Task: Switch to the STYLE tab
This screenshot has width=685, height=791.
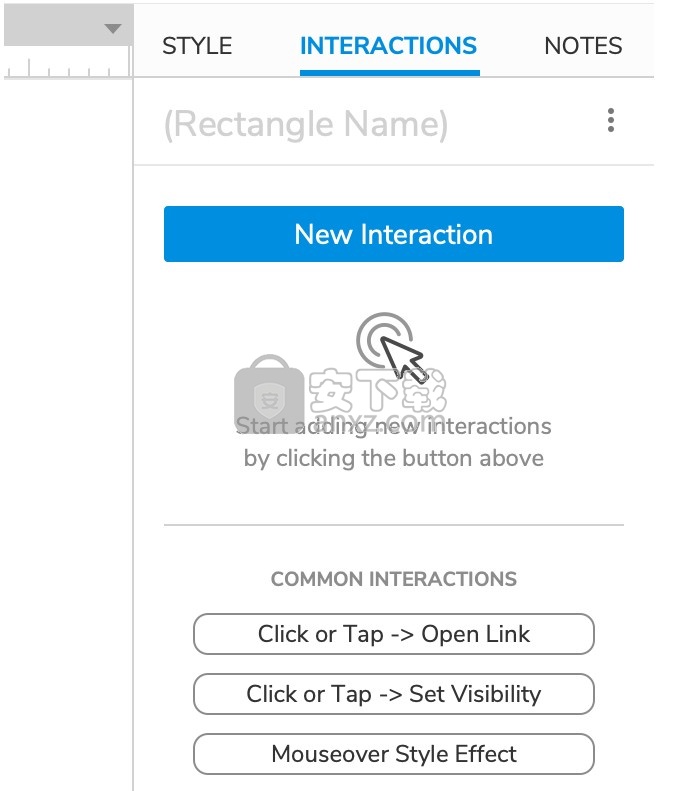Action: tap(197, 46)
